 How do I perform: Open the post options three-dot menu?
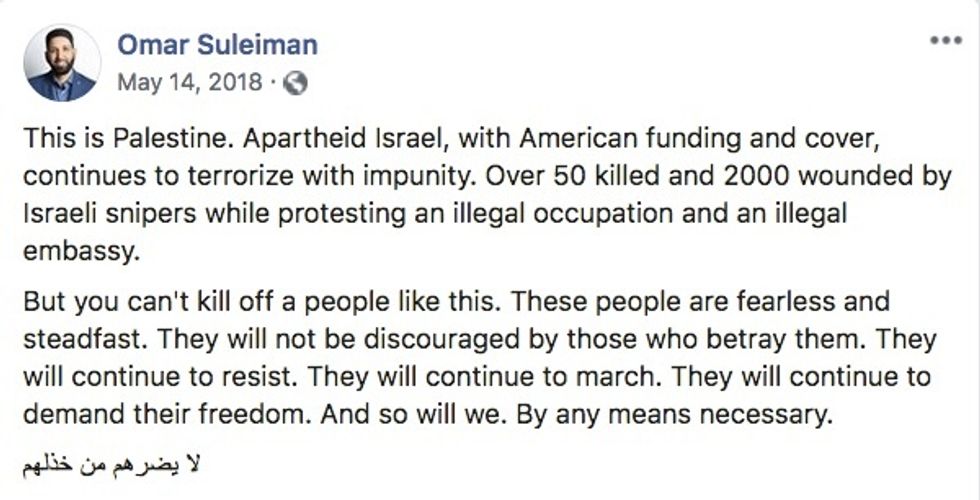pos(944,41)
